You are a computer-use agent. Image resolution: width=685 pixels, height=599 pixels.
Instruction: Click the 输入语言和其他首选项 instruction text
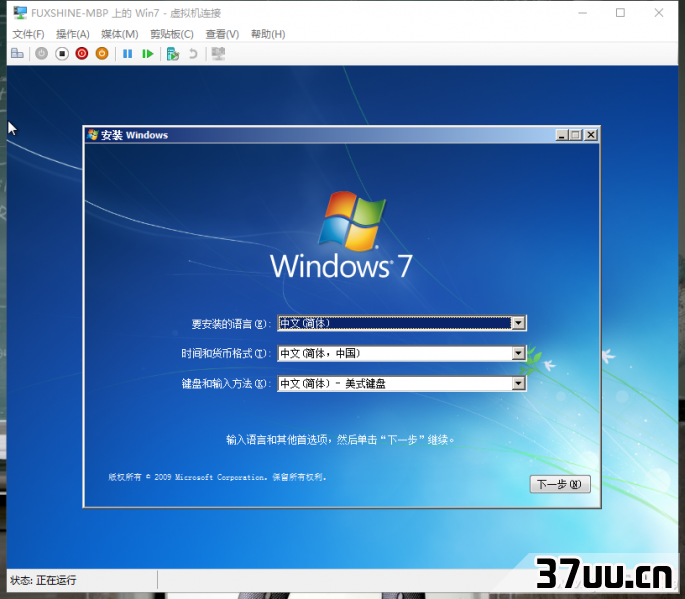(x=340, y=440)
